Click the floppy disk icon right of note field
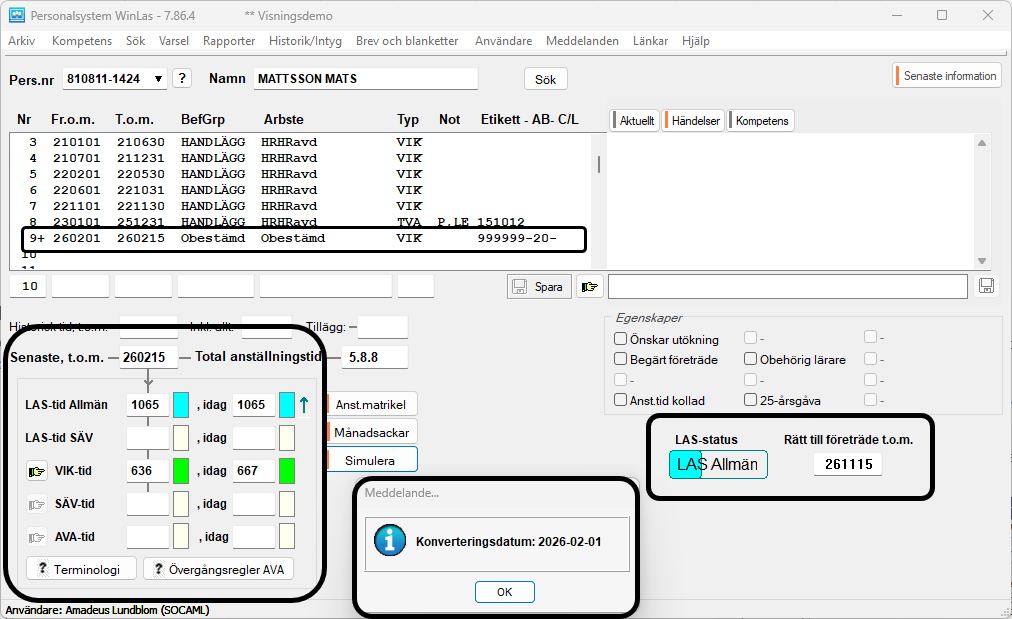 pos(986,287)
